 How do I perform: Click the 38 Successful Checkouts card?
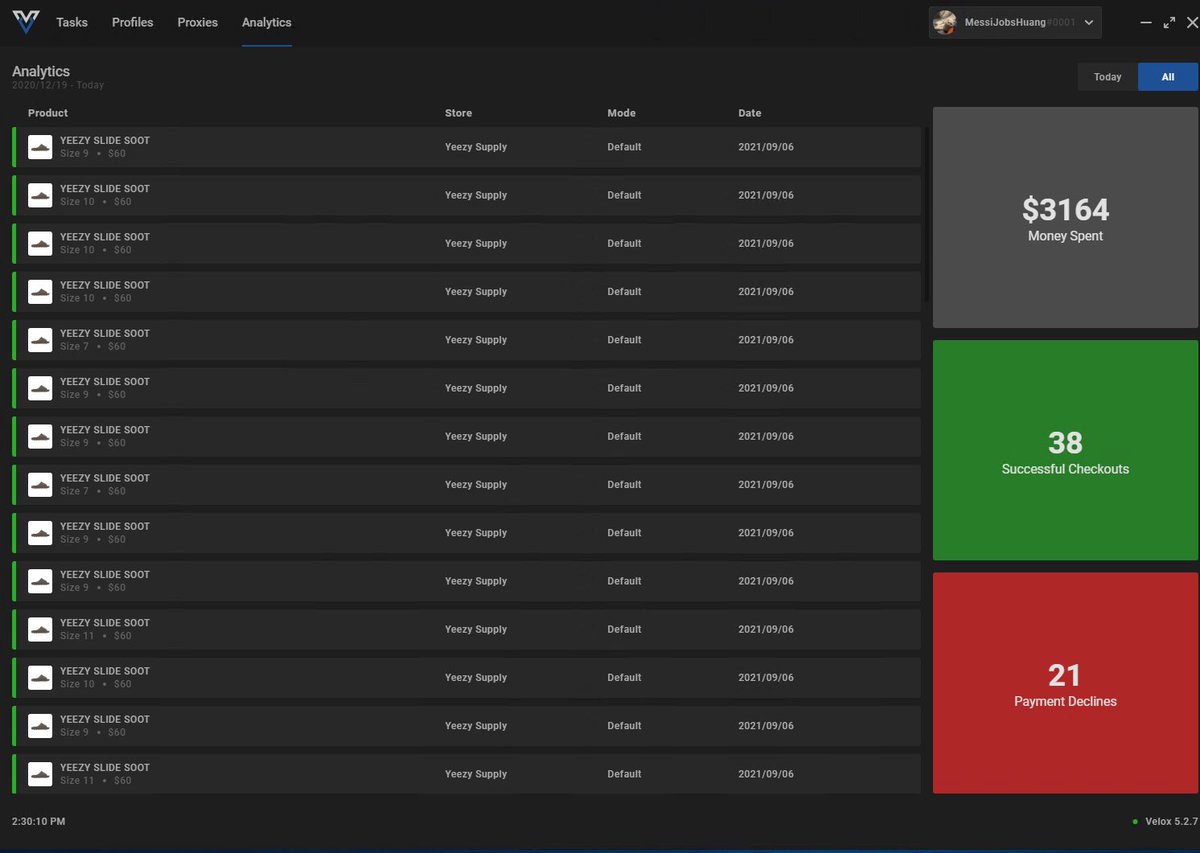[1065, 450]
